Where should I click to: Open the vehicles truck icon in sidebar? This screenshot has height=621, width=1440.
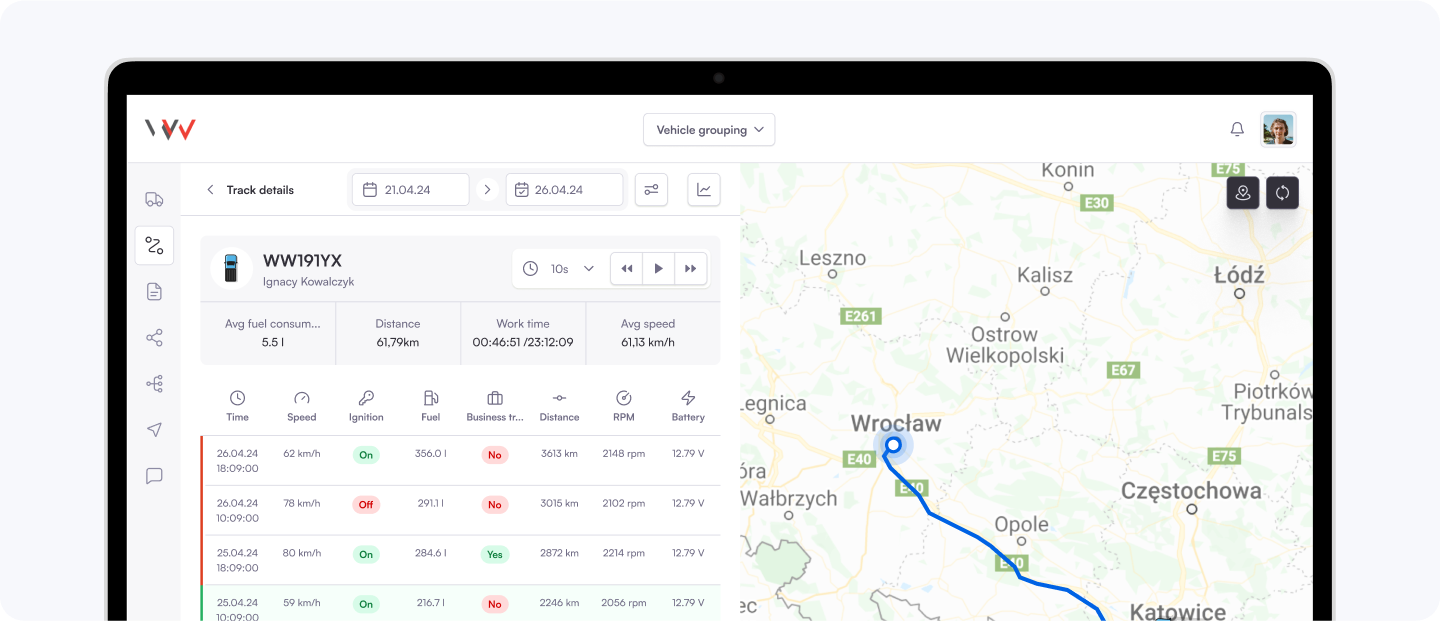(x=154, y=199)
